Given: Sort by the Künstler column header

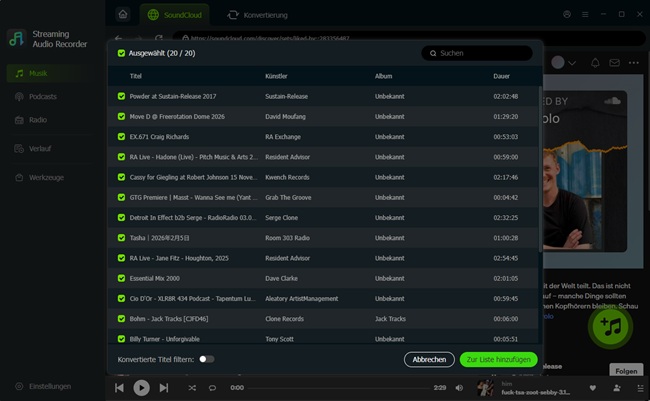Looking at the screenshot, I should (276, 76).
